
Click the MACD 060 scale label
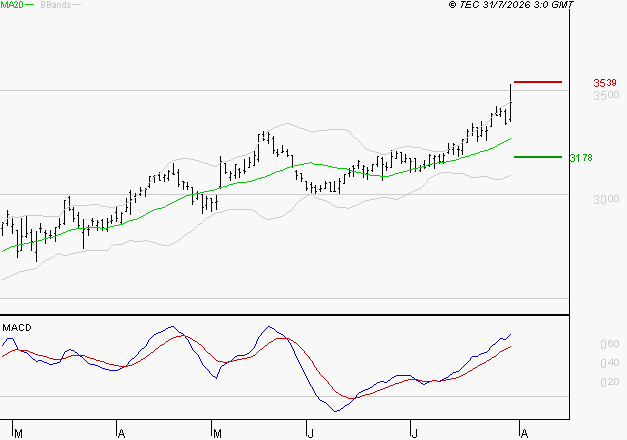(x=610, y=344)
